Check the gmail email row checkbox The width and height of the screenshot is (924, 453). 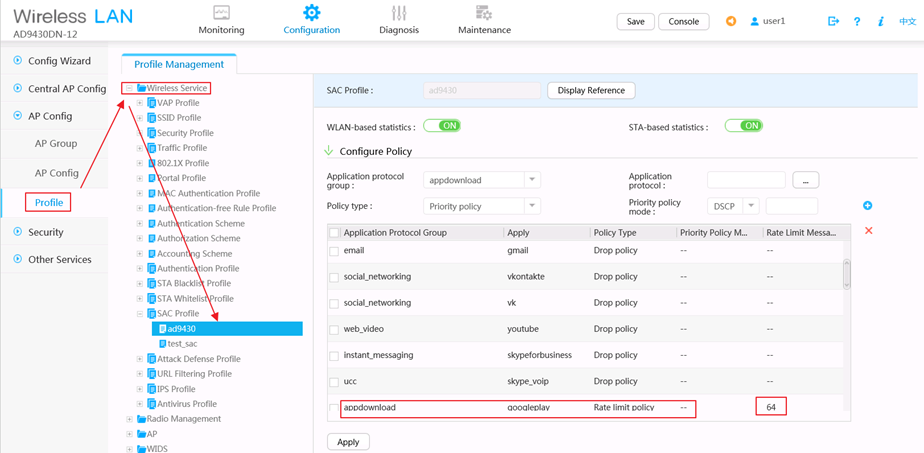coord(334,251)
